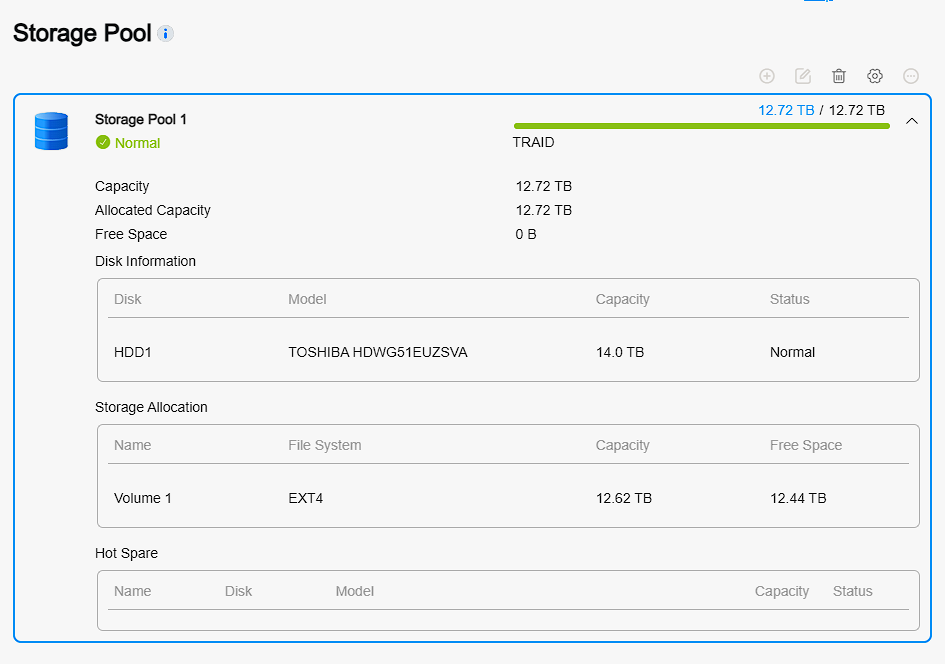The height and width of the screenshot is (664, 945).
Task: Click the EXT4 file system cell
Action: 306,498
